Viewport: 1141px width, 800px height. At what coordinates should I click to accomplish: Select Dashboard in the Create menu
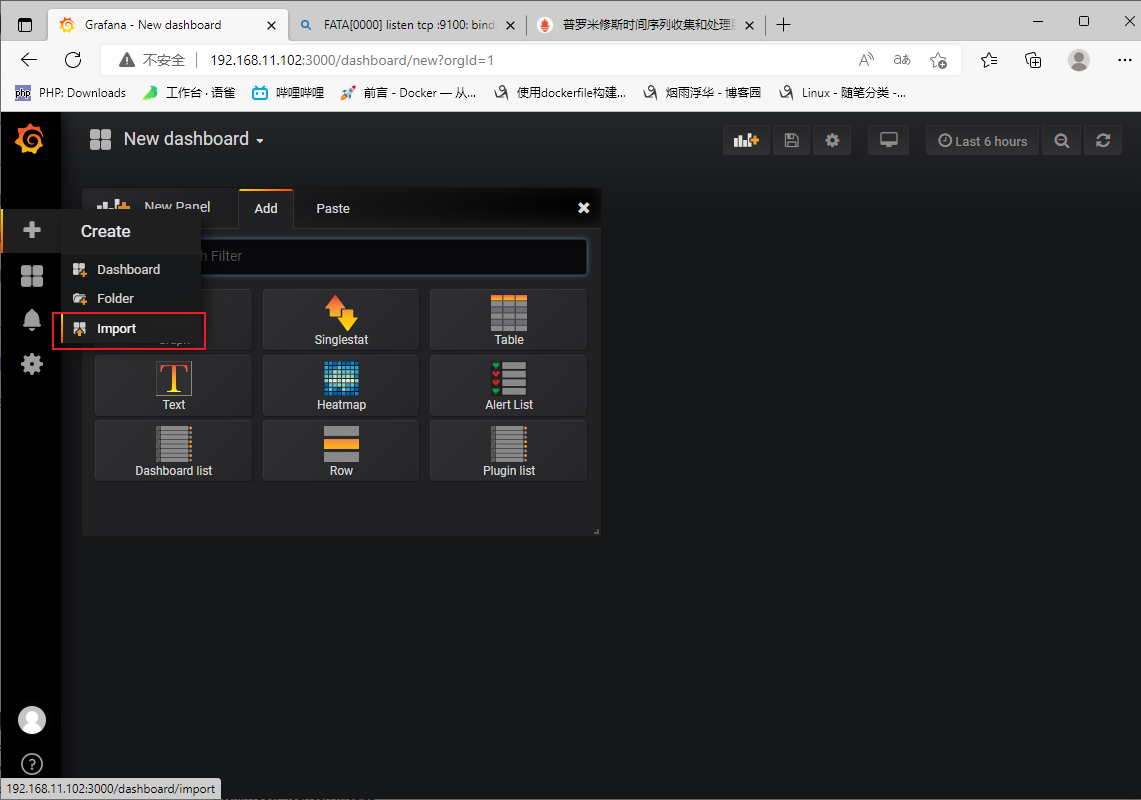tap(129, 269)
